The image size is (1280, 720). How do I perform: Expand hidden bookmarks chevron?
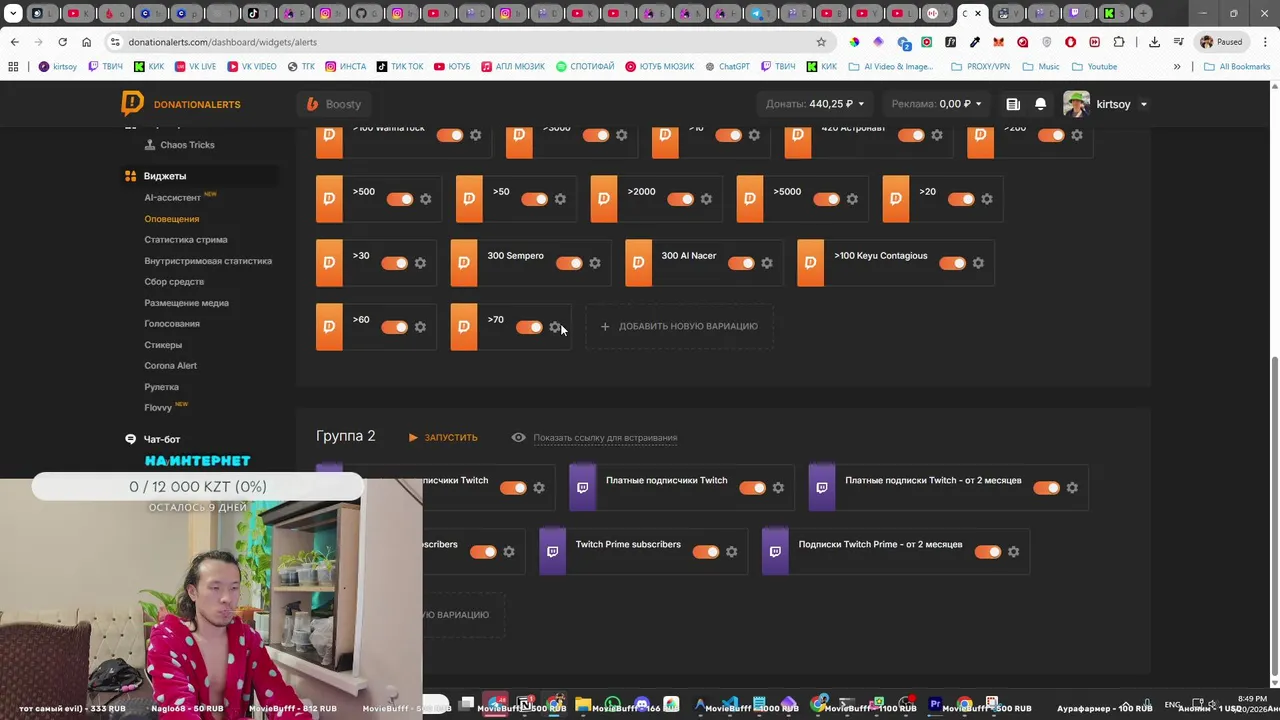[1177, 67]
